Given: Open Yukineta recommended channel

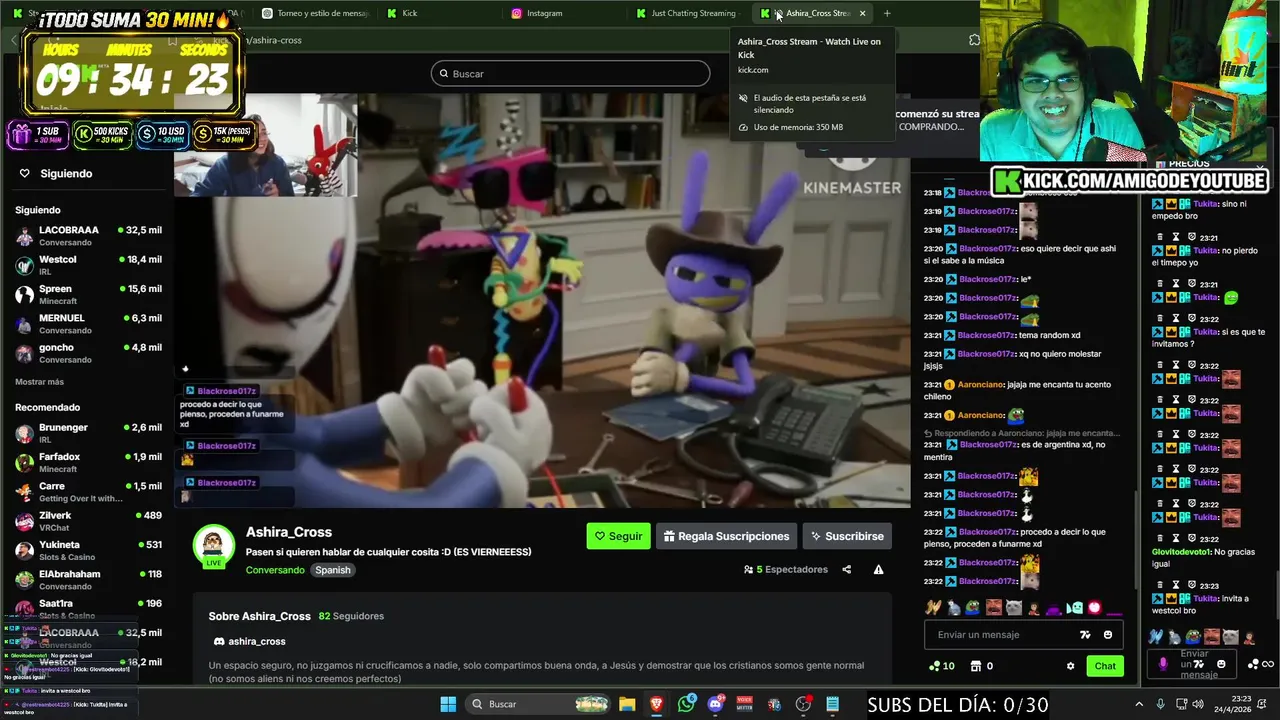Looking at the screenshot, I should tap(88, 550).
